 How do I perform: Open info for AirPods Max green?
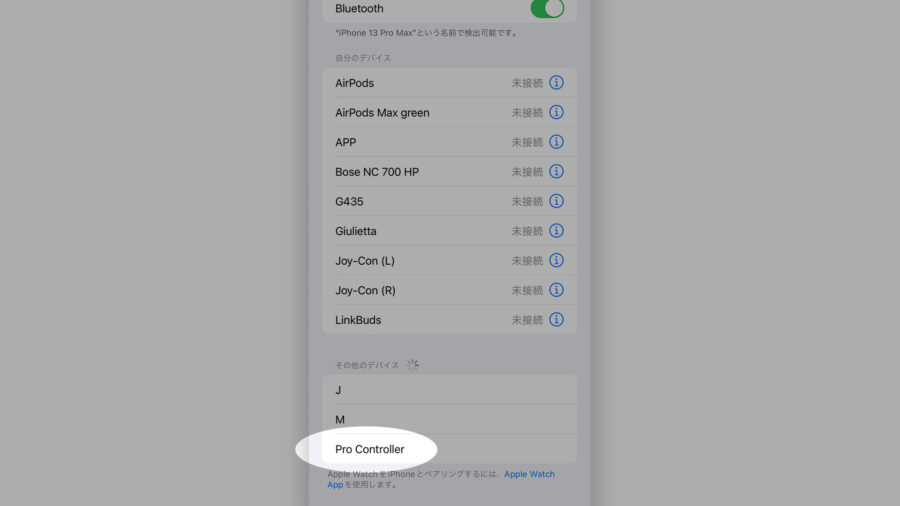point(556,112)
